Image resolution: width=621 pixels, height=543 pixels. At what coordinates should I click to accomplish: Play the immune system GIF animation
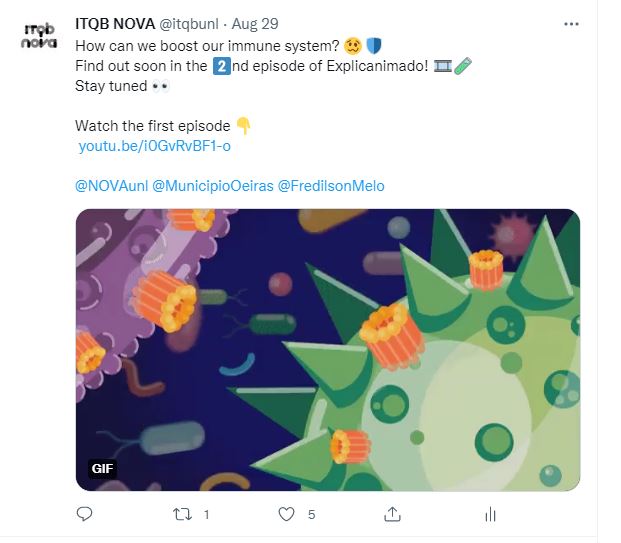[x=328, y=350]
